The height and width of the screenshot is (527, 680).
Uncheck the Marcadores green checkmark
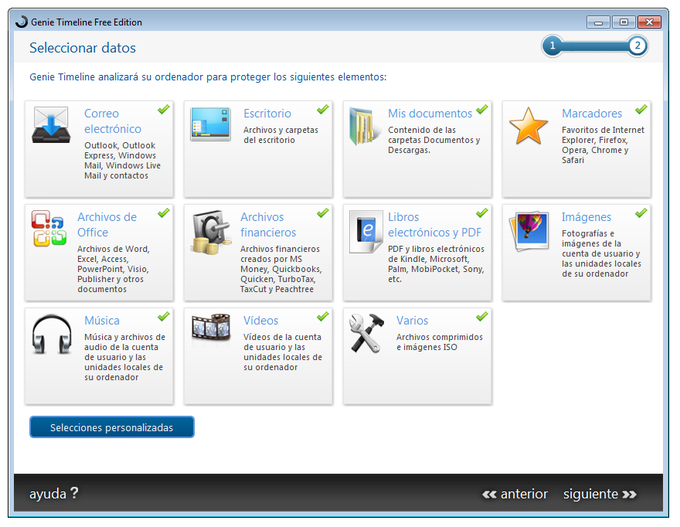tap(641, 109)
